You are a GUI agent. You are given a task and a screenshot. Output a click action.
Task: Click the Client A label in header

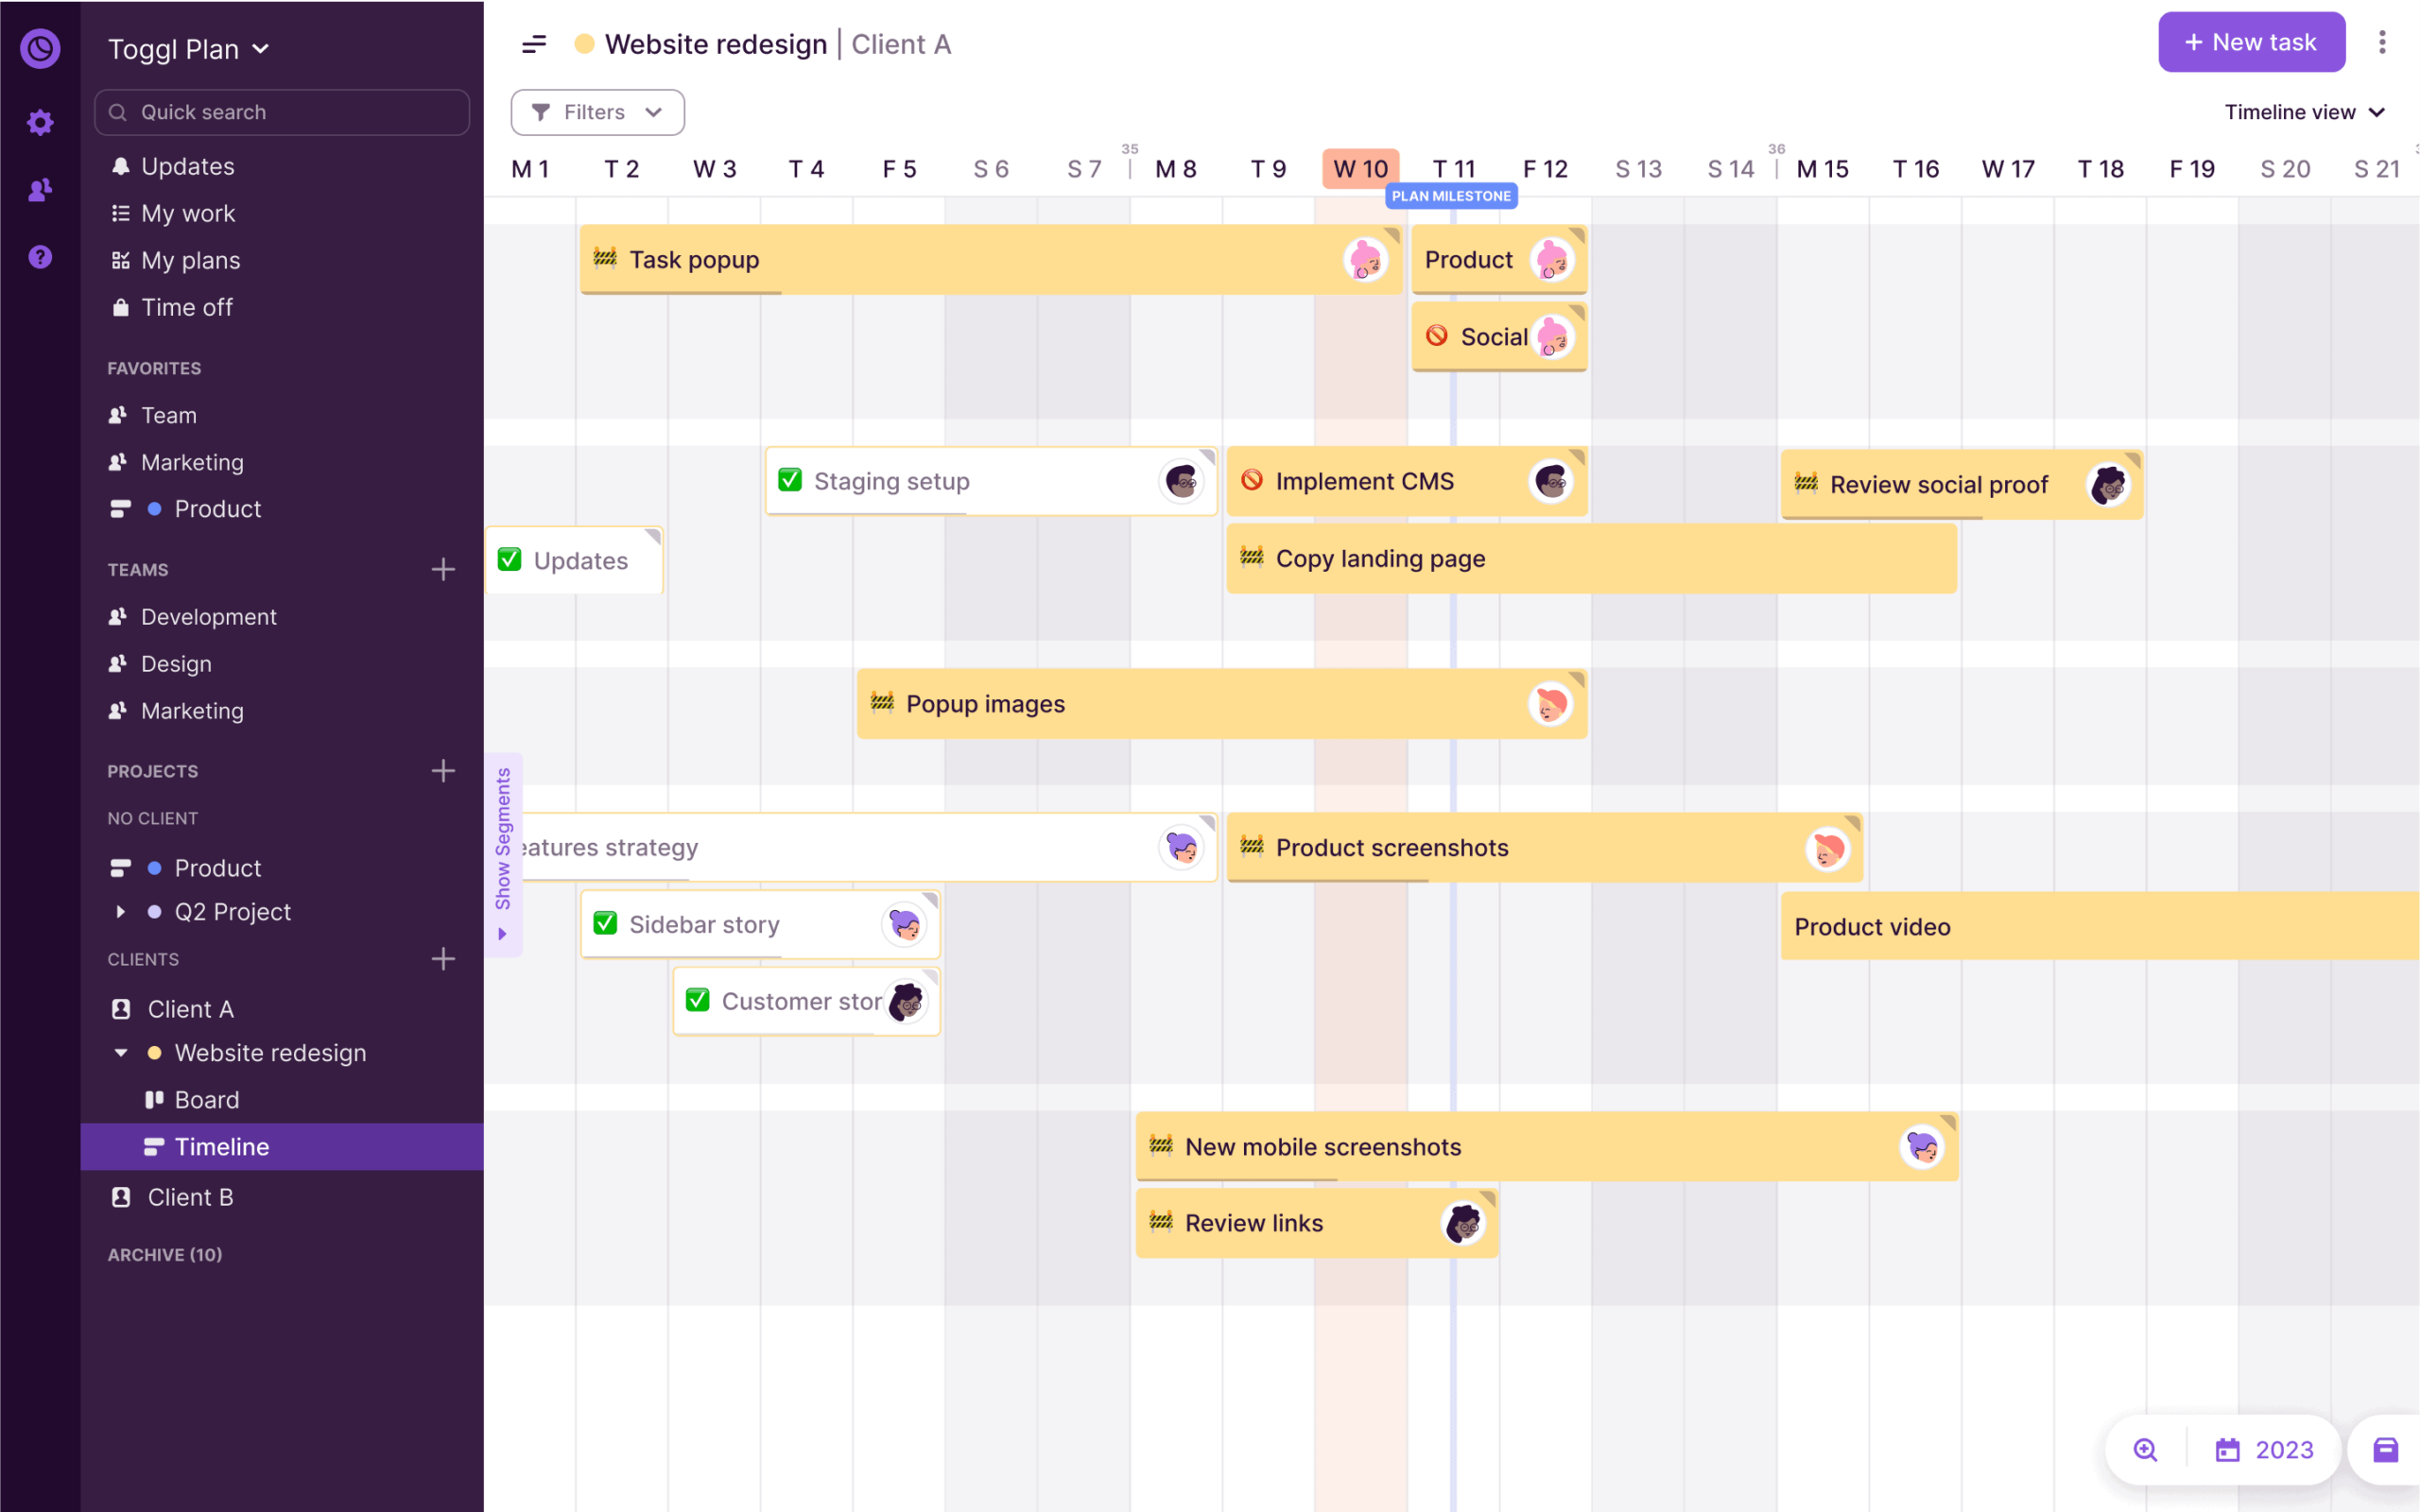coord(901,44)
